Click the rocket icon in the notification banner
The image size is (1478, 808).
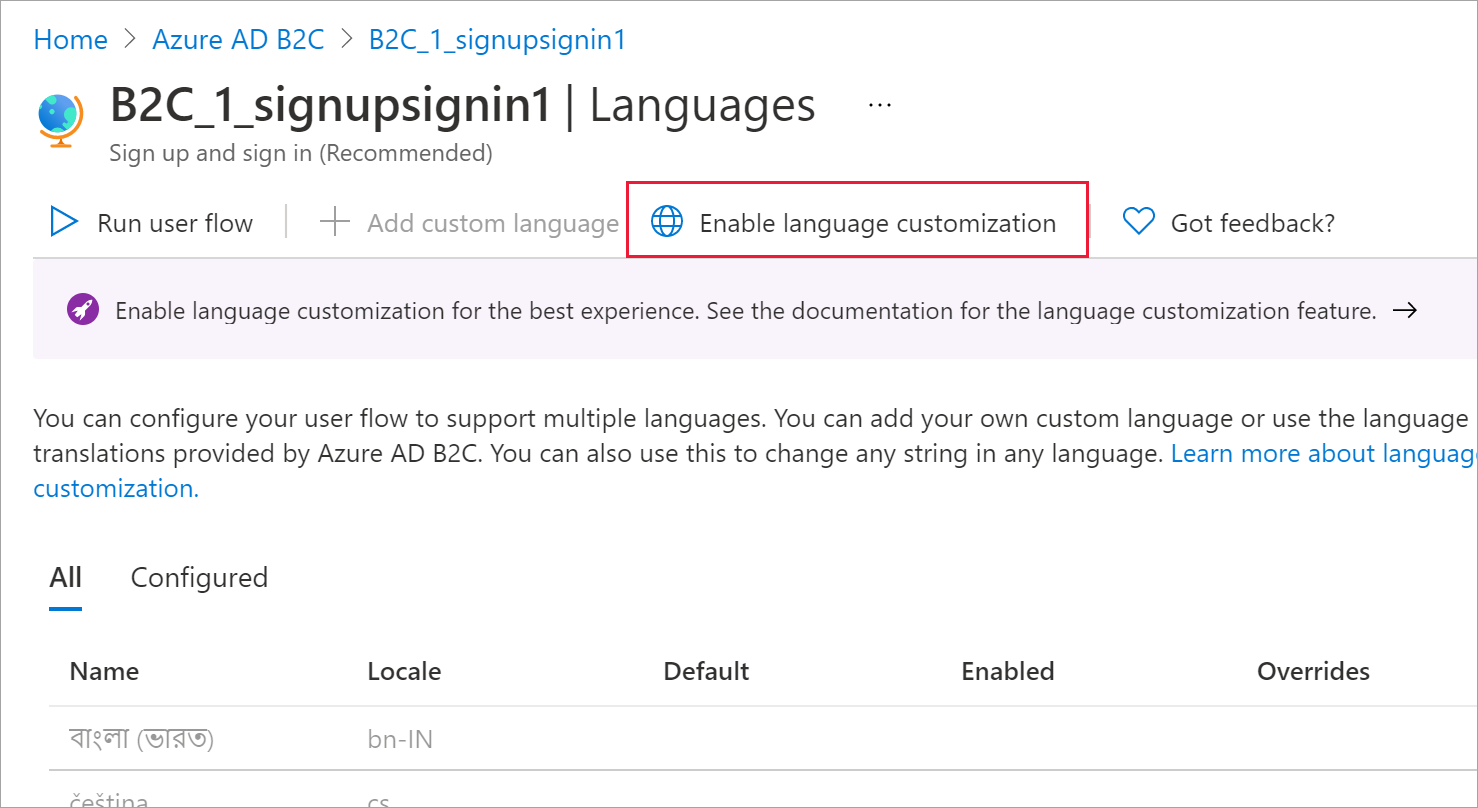[82, 309]
